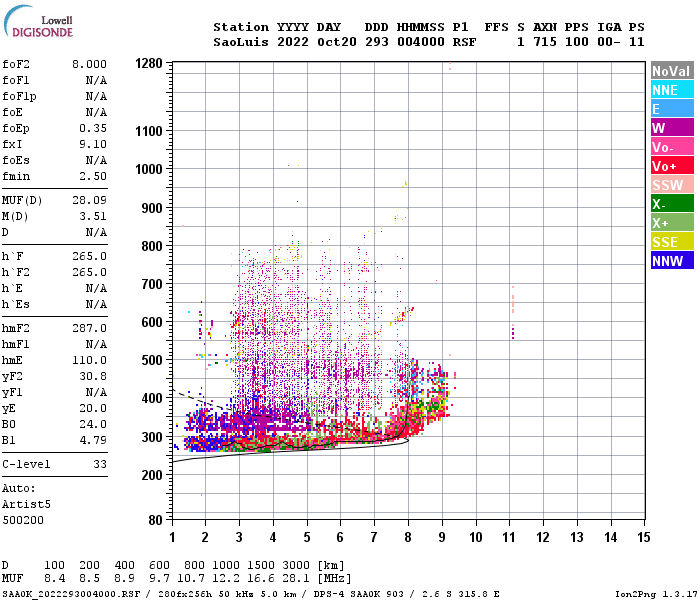
Task: Select the Vo- pink legend swatch
Action: pyautogui.click(x=672, y=147)
